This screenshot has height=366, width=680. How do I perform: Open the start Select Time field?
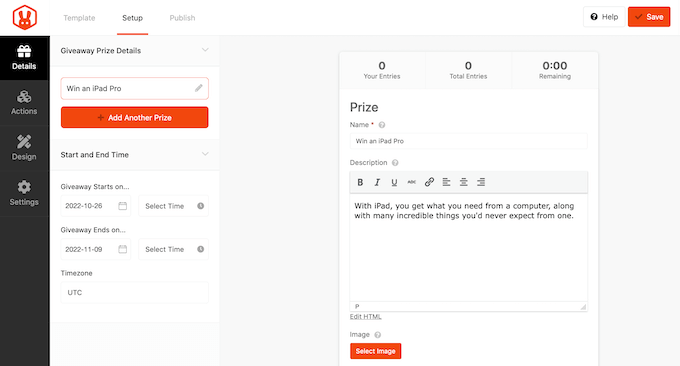pos(173,206)
